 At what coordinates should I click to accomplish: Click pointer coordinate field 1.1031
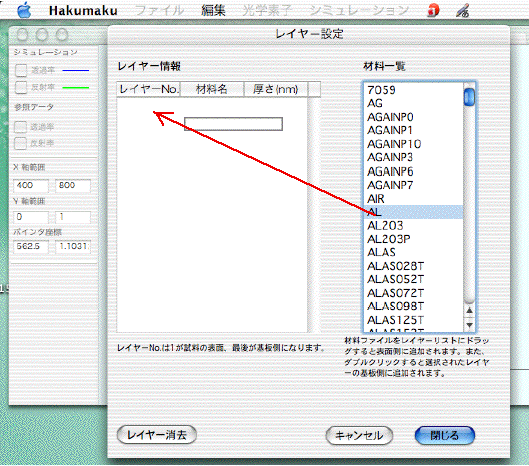pyautogui.click(x=73, y=246)
